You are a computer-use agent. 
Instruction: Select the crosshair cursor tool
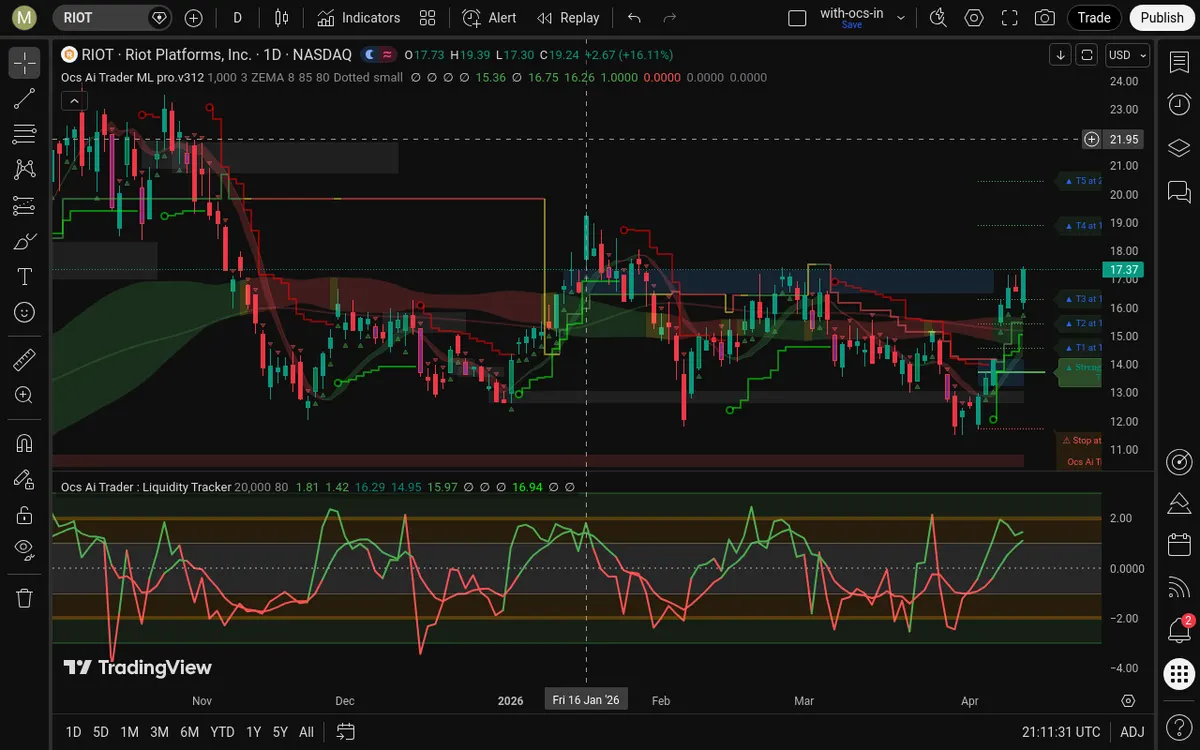point(25,63)
